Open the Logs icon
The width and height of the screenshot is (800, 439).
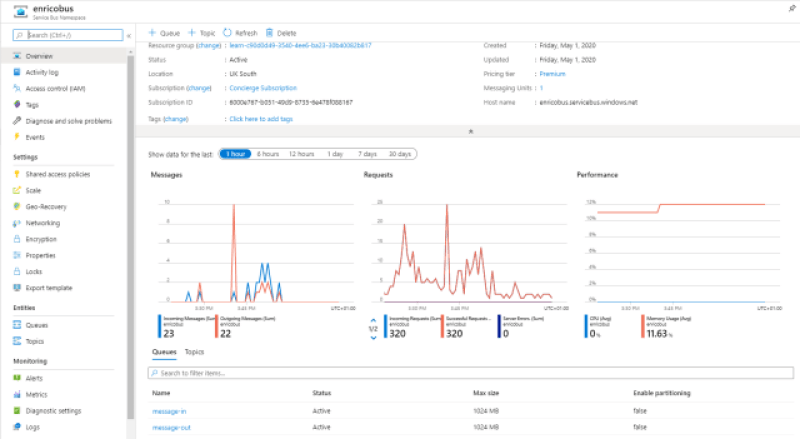pyautogui.click(x=17, y=427)
